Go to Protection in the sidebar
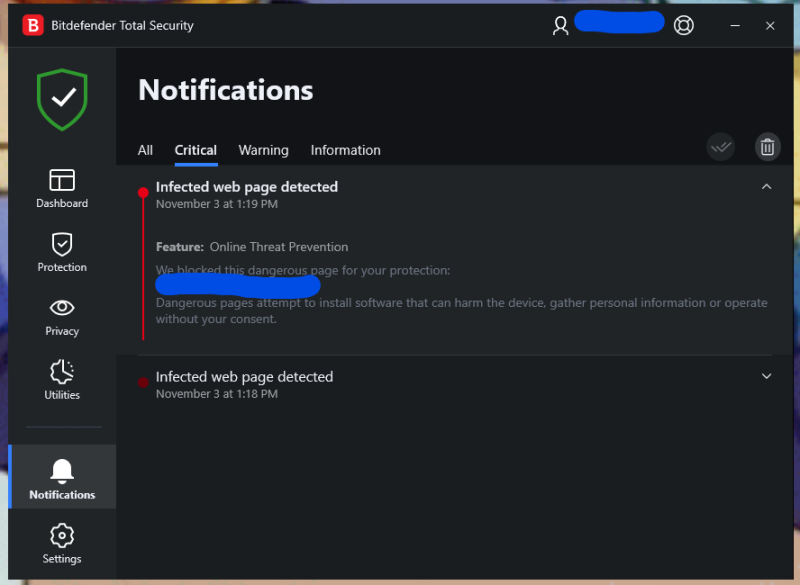This screenshot has width=800, height=585. pyautogui.click(x=62, y=252)
